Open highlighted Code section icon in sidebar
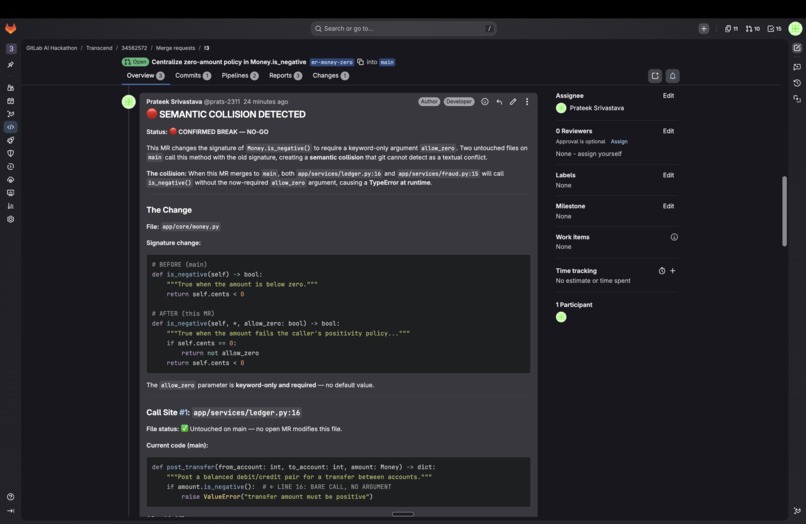Viewport: 806px width, 524px height. (x=10, y=127)
